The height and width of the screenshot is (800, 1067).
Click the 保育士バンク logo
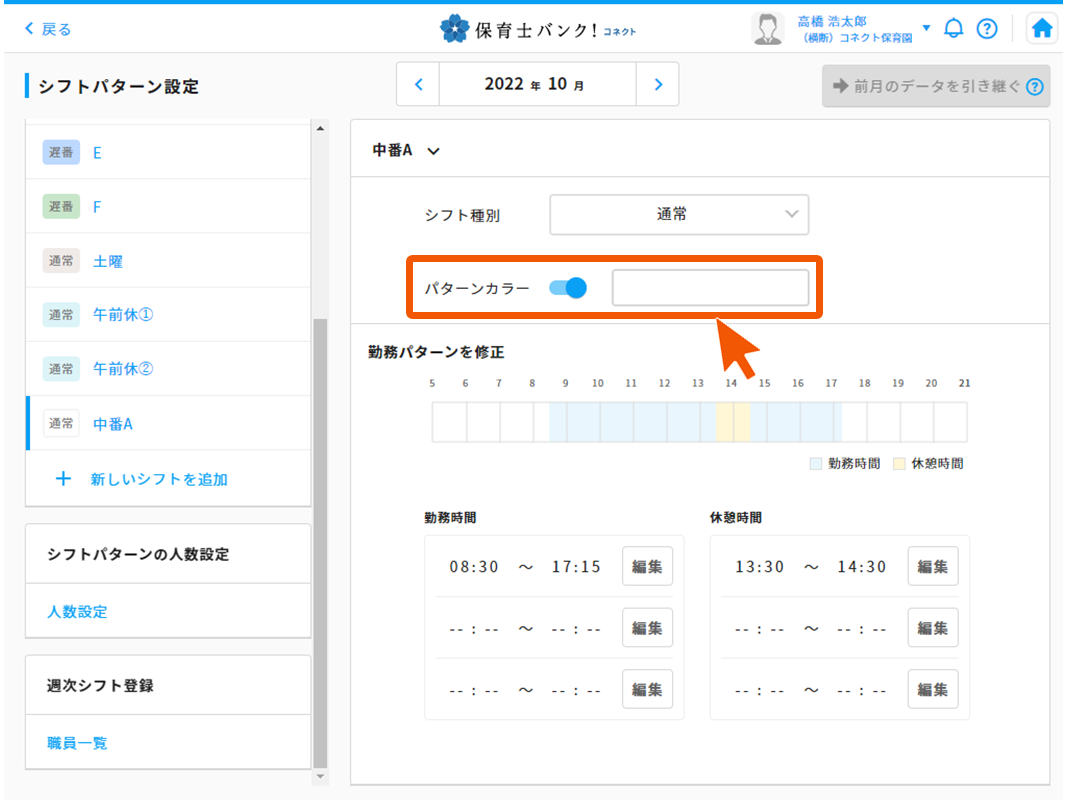[x=538, y=29]
